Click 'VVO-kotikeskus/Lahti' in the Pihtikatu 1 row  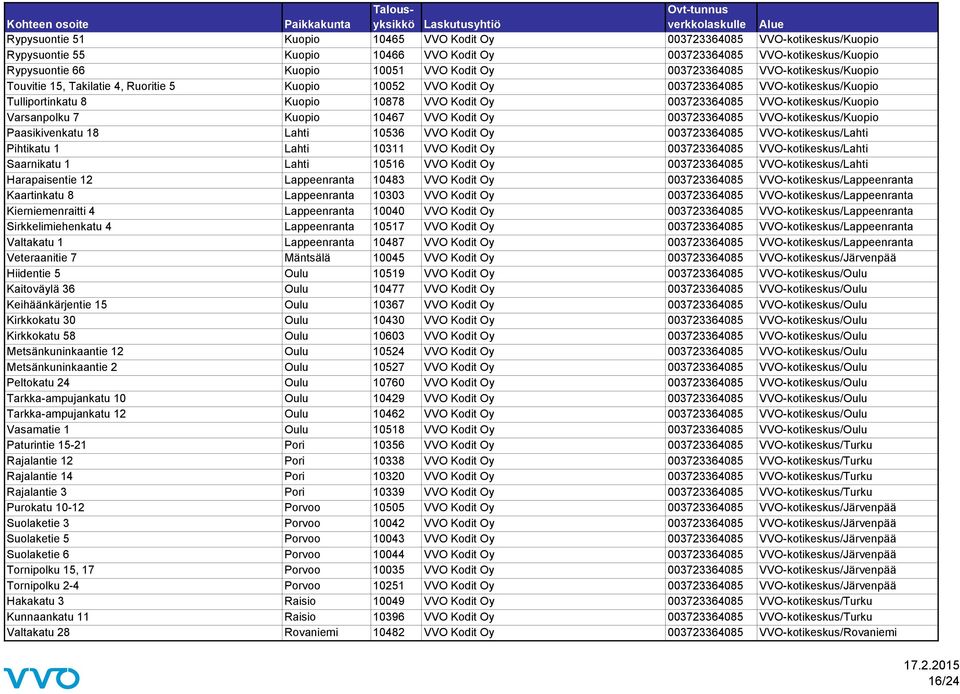[814, 149]
